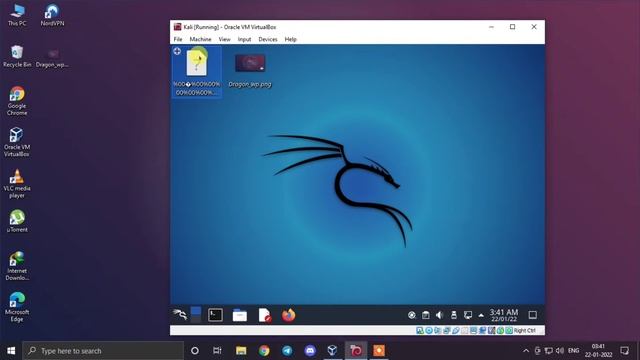
Task: Click the Windows Start button
Action: tap(11, 351)
